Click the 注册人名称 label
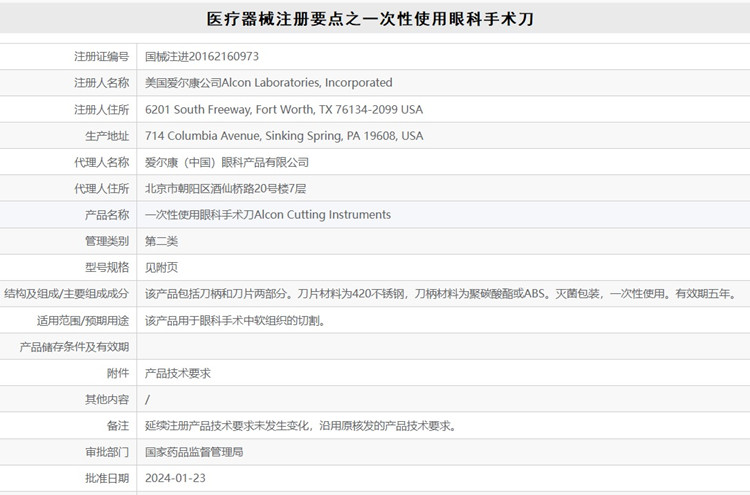The height and width of the screenshot is (495, 750). pyautogui.click(x=101, y=83)
